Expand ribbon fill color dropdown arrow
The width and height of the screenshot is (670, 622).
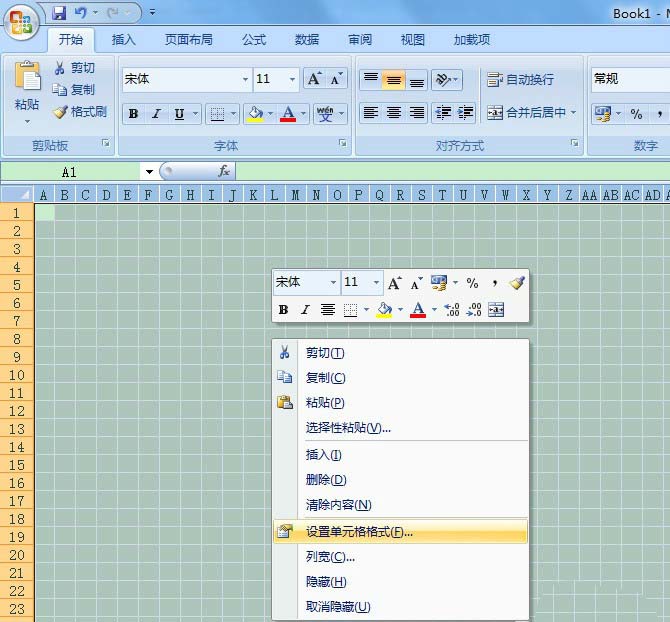pos(270,114)
